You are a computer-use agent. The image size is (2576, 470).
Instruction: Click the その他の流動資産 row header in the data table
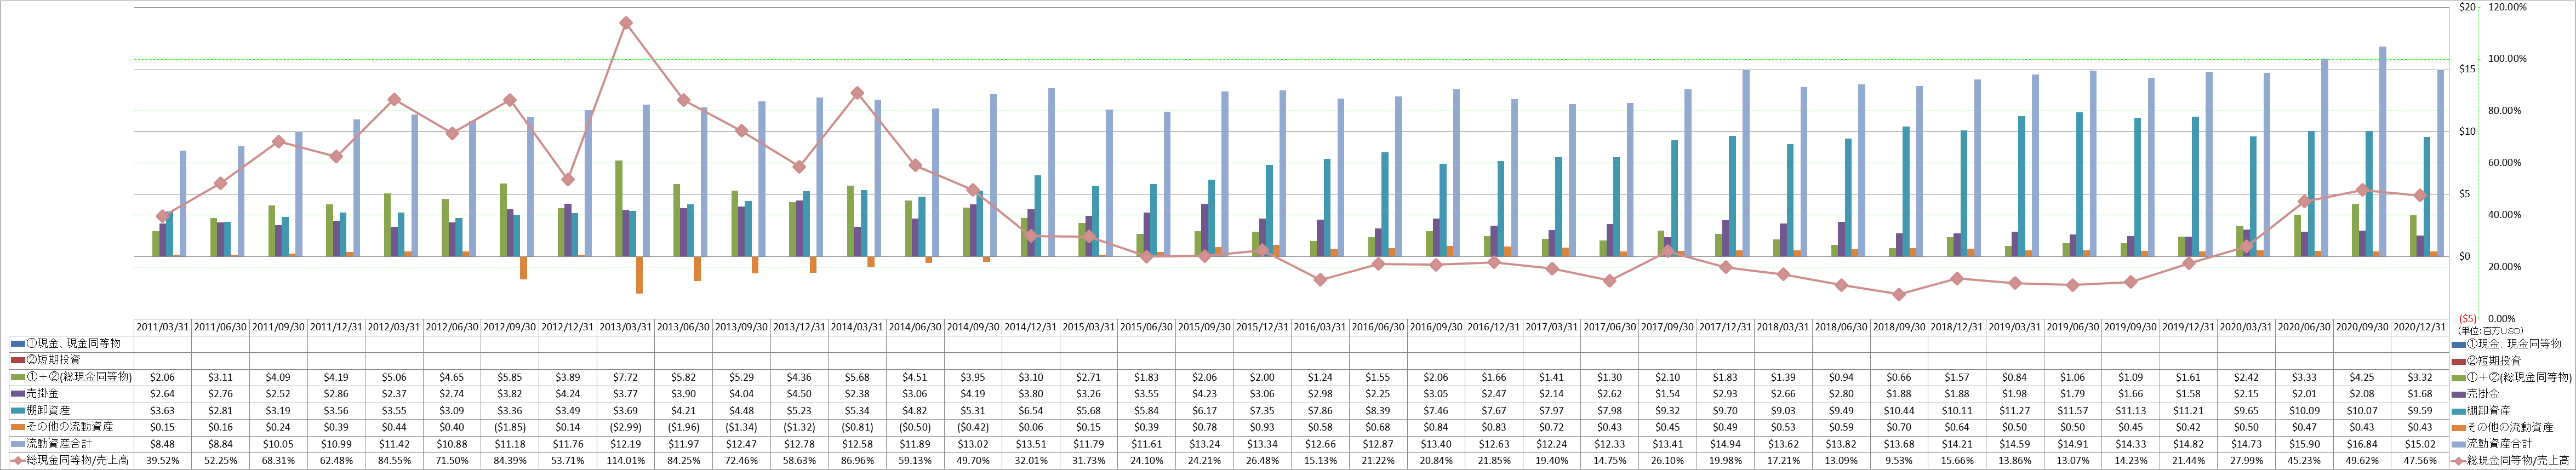coord(71,427)
